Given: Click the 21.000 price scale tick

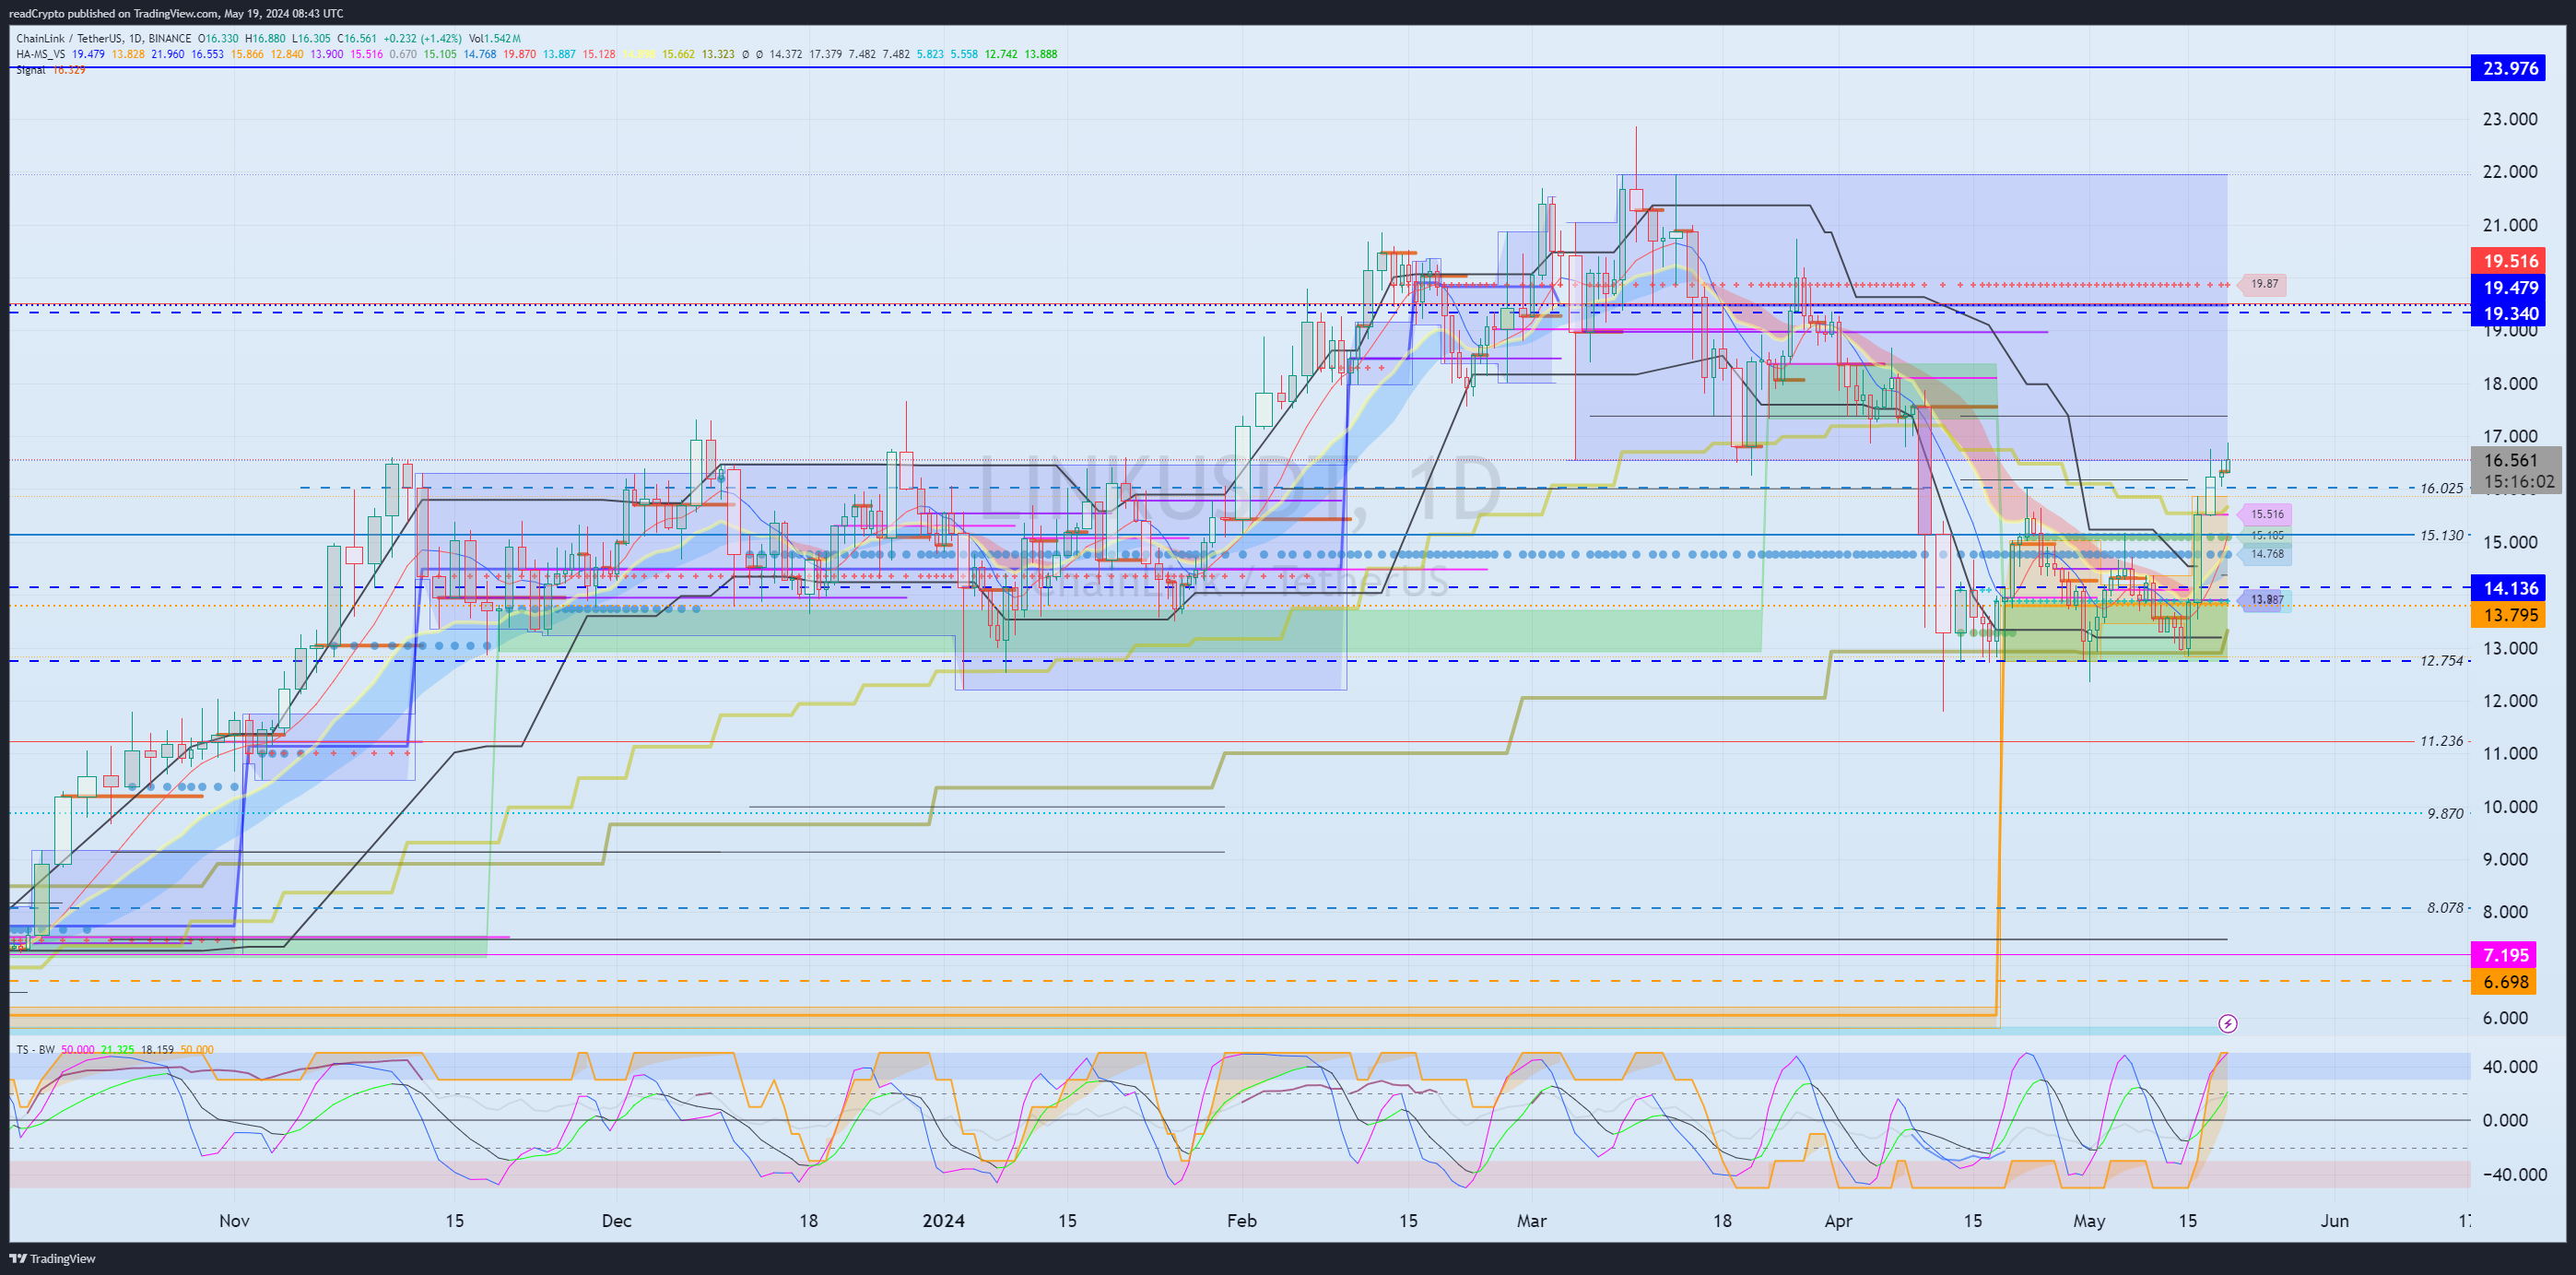Looking at the screenshot, I should click(2510, 225).
